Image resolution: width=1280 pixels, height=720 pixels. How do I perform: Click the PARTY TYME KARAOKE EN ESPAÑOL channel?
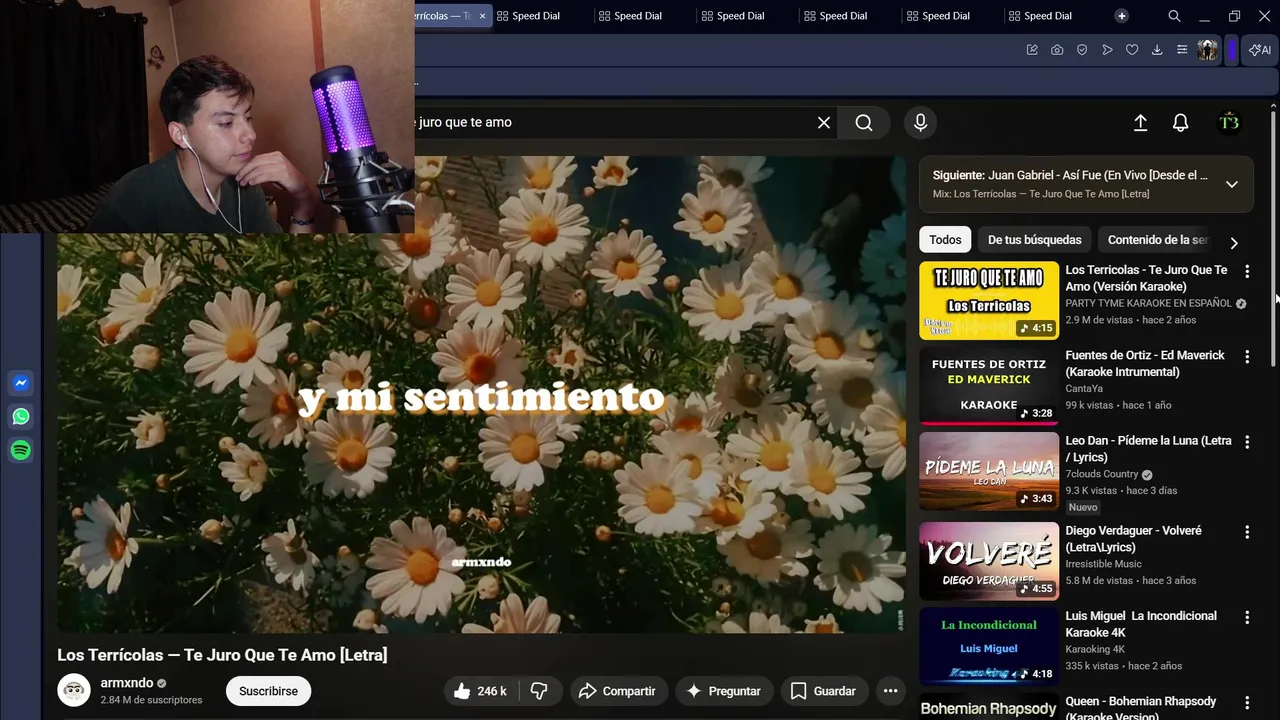pyautogui.click(x=1148, y=303)
